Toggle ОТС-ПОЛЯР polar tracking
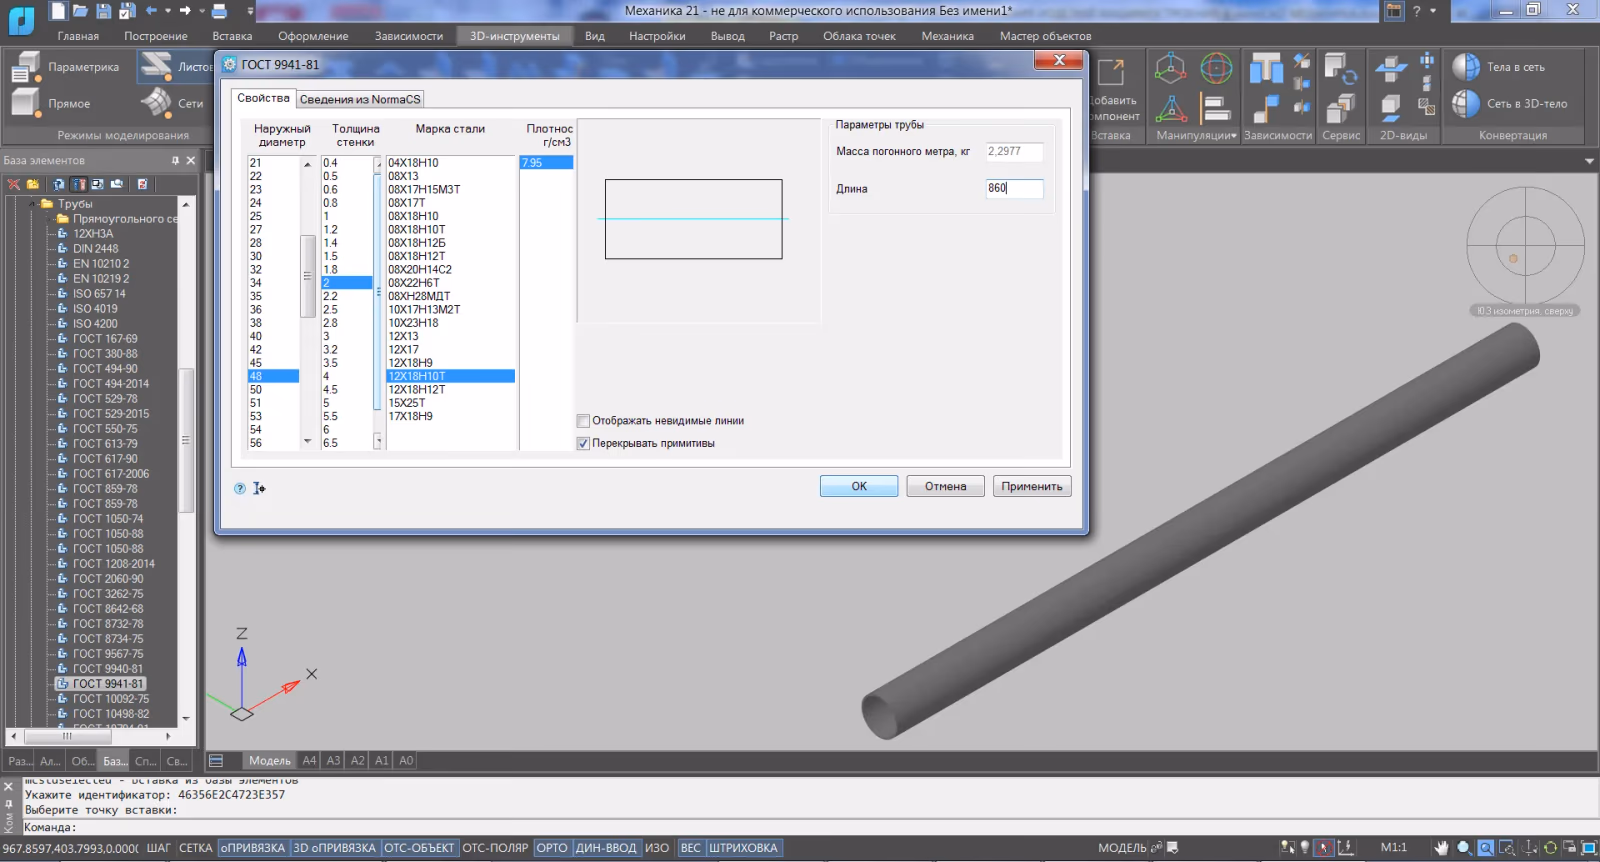 click(495, 848)
